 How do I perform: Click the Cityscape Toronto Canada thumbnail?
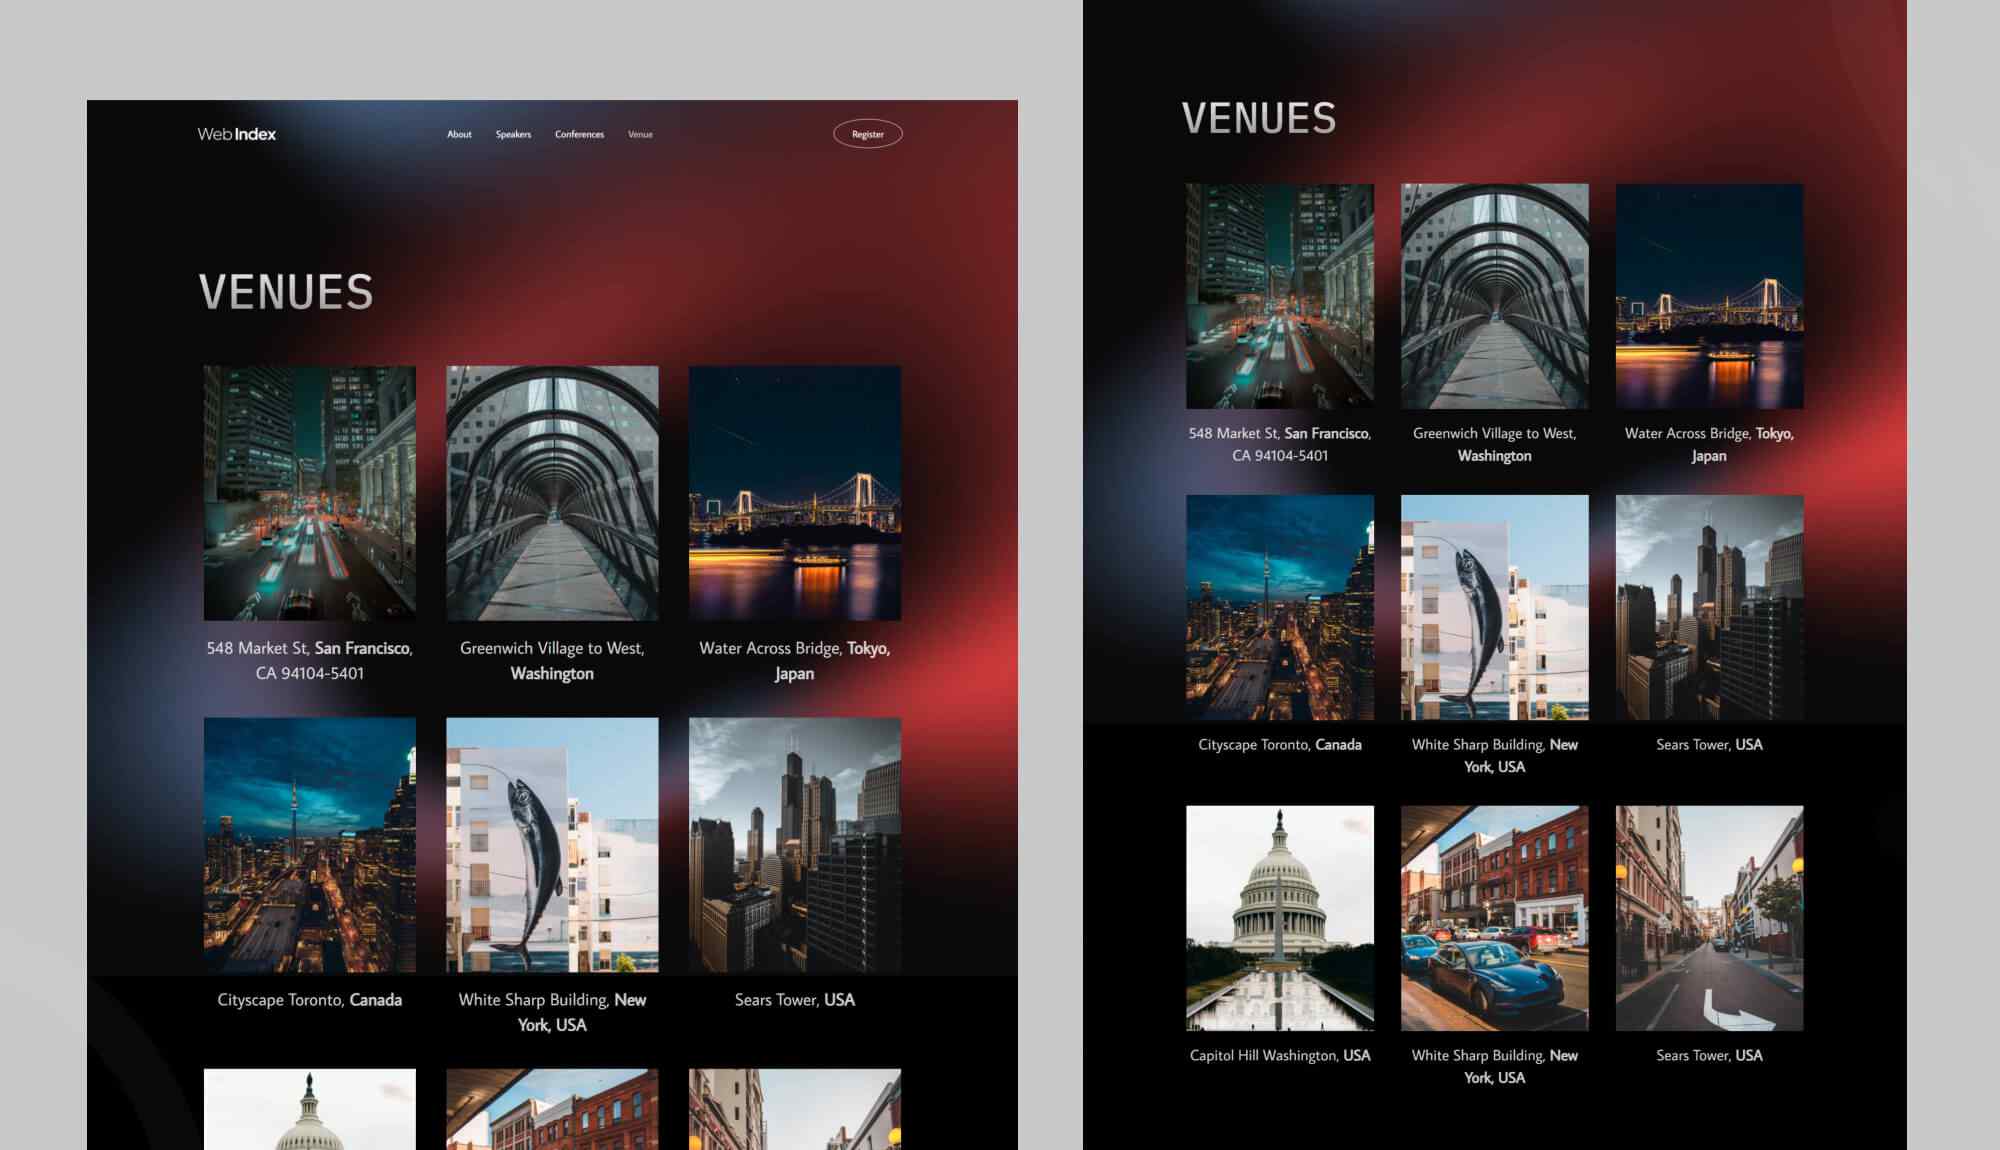point(308,845)
